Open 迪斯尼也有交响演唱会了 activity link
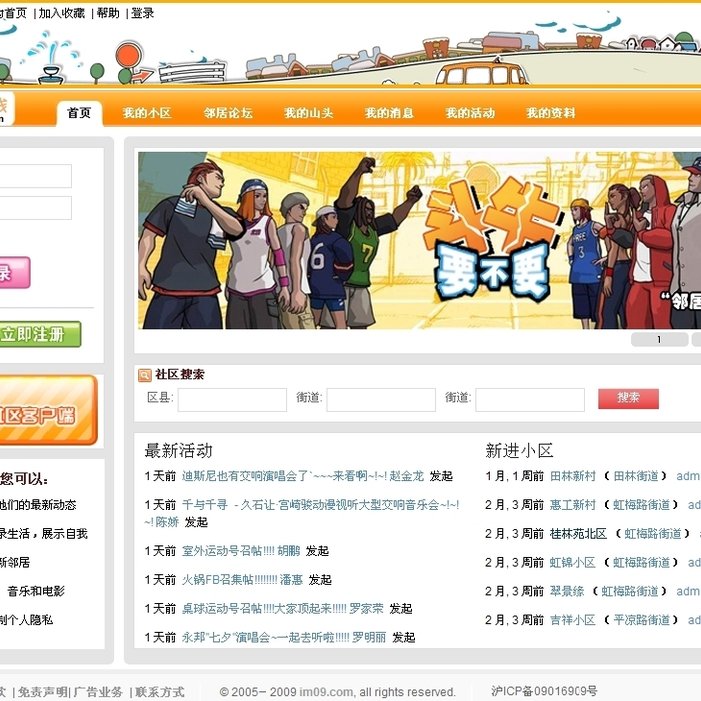 coord(284,476)
